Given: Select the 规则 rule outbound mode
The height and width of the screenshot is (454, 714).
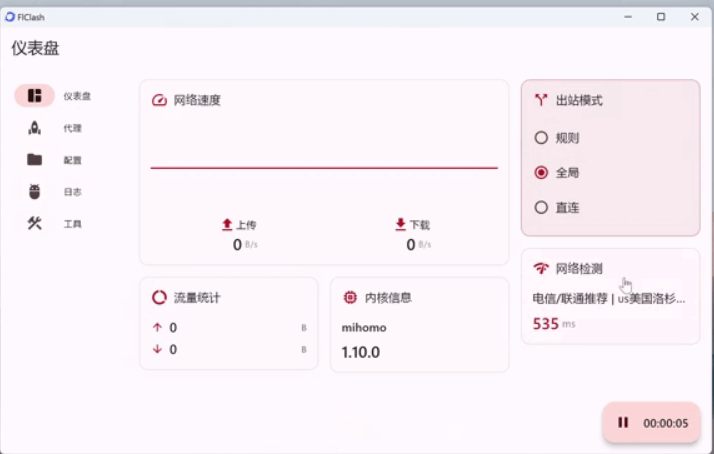Looking at the screenshot, I should pos(541,138).
